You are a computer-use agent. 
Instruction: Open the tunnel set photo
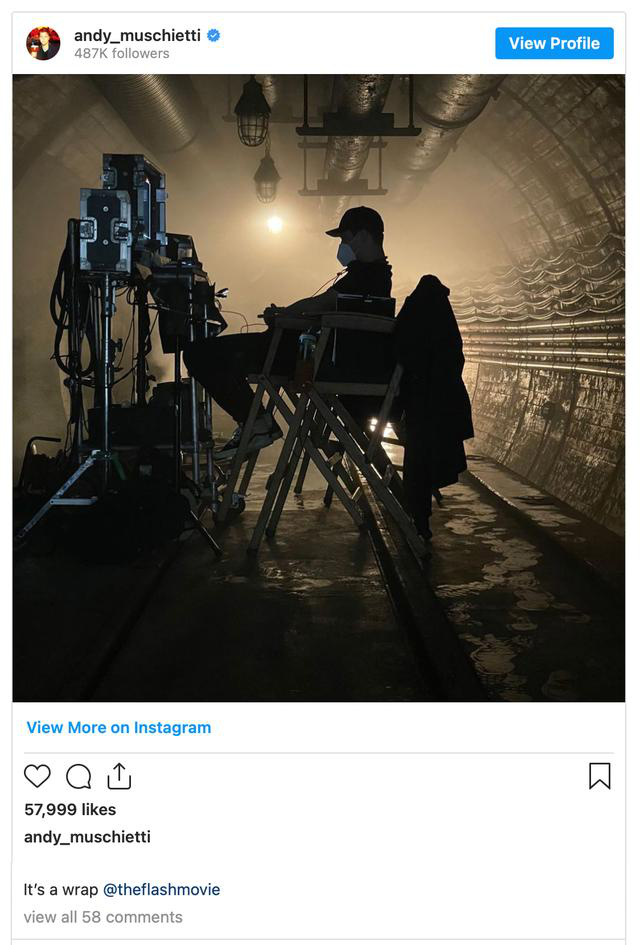(319, 388)
